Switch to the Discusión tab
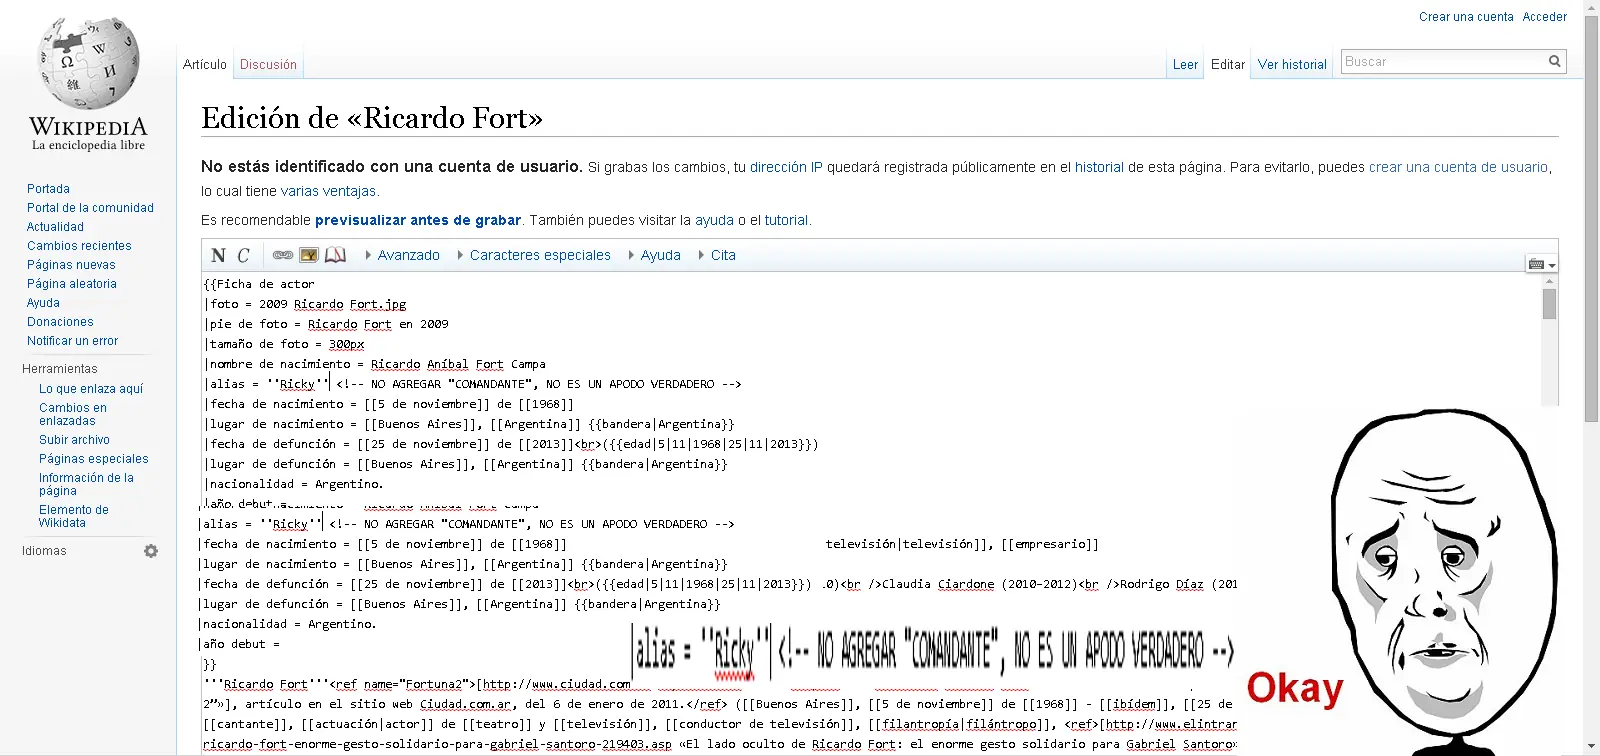Viewport: 1600px width, 756px height. [x=268, y=64]
